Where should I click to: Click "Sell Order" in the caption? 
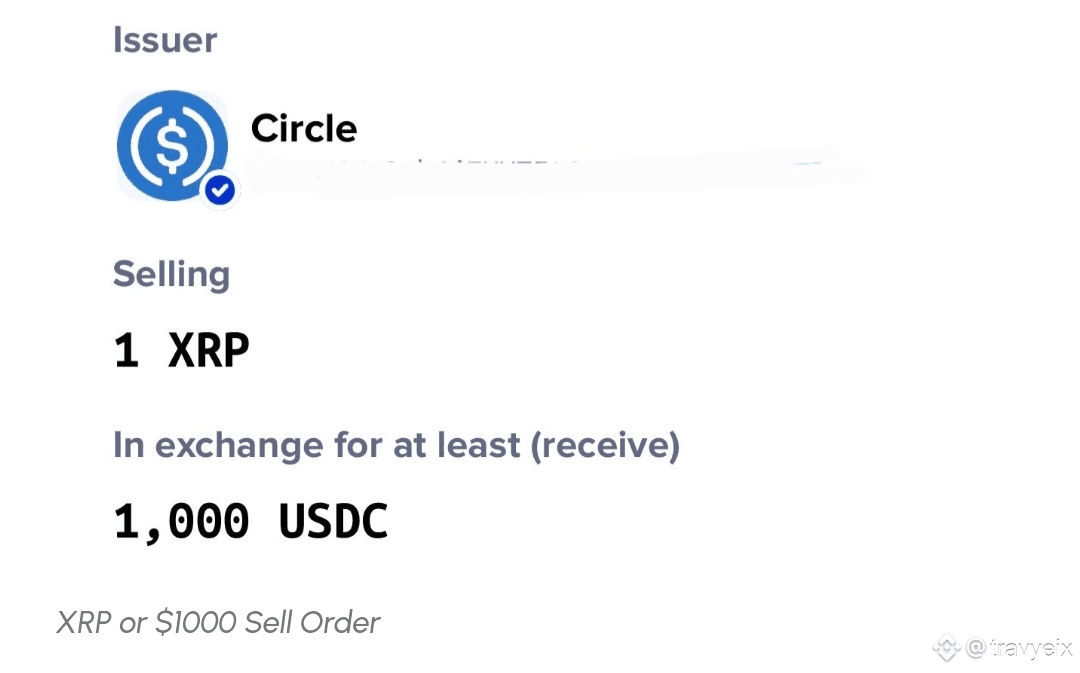pos(314,623)
